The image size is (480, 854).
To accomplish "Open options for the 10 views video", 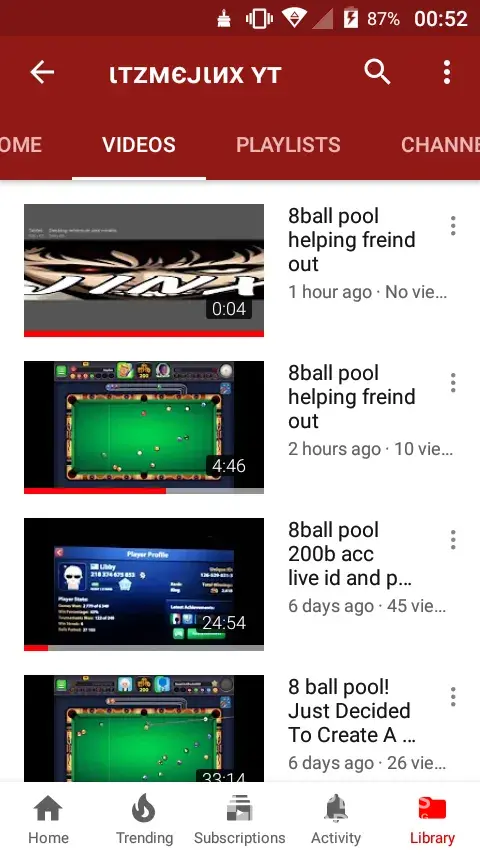I will point(453,382).
